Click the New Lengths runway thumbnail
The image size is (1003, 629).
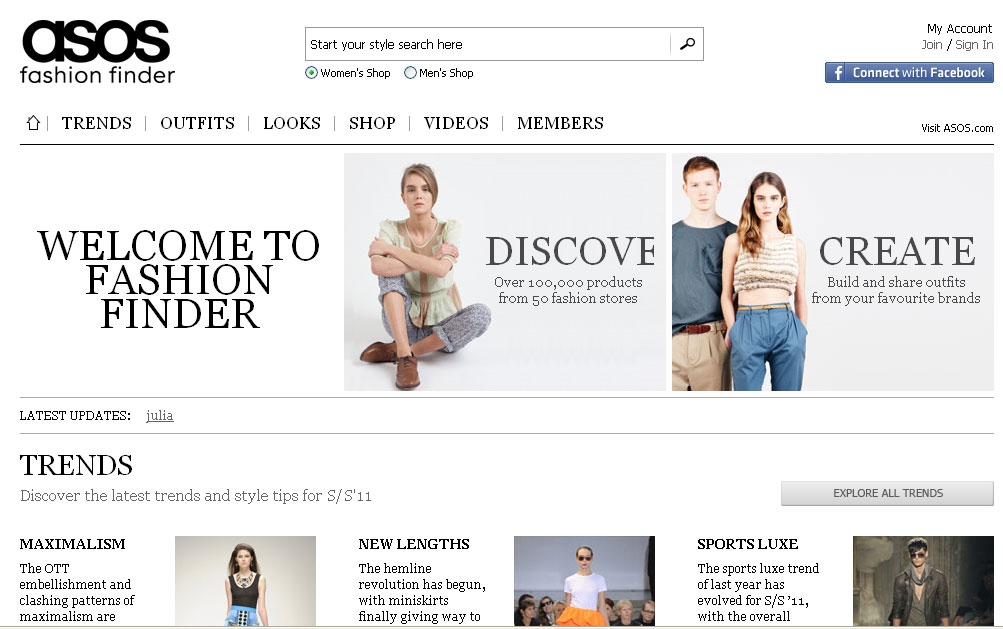click(x=584, y=581)
